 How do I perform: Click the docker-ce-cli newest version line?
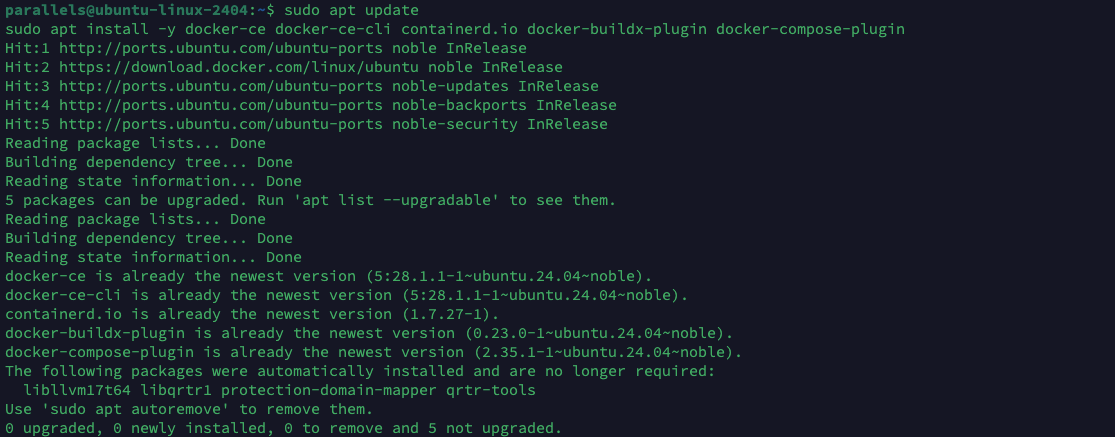pyautogui.click(x=346, y=295)
